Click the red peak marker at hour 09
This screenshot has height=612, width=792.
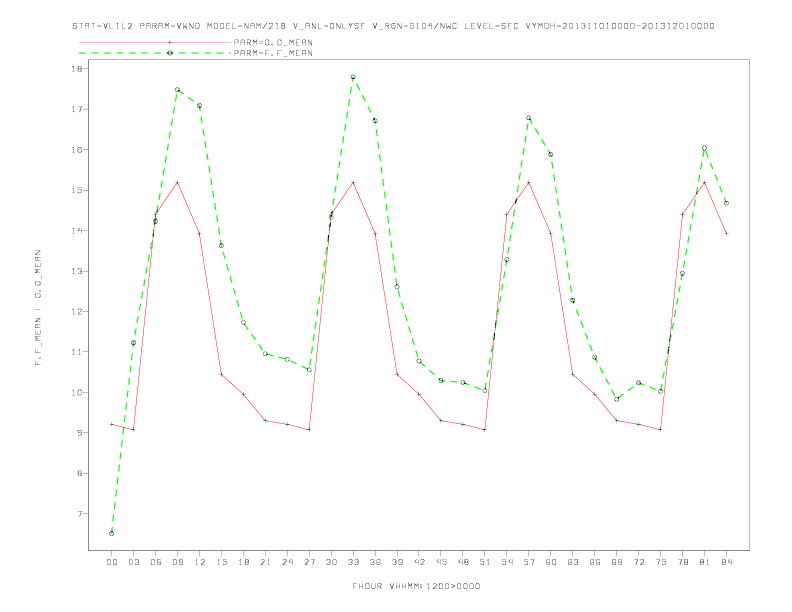[177, 182]
